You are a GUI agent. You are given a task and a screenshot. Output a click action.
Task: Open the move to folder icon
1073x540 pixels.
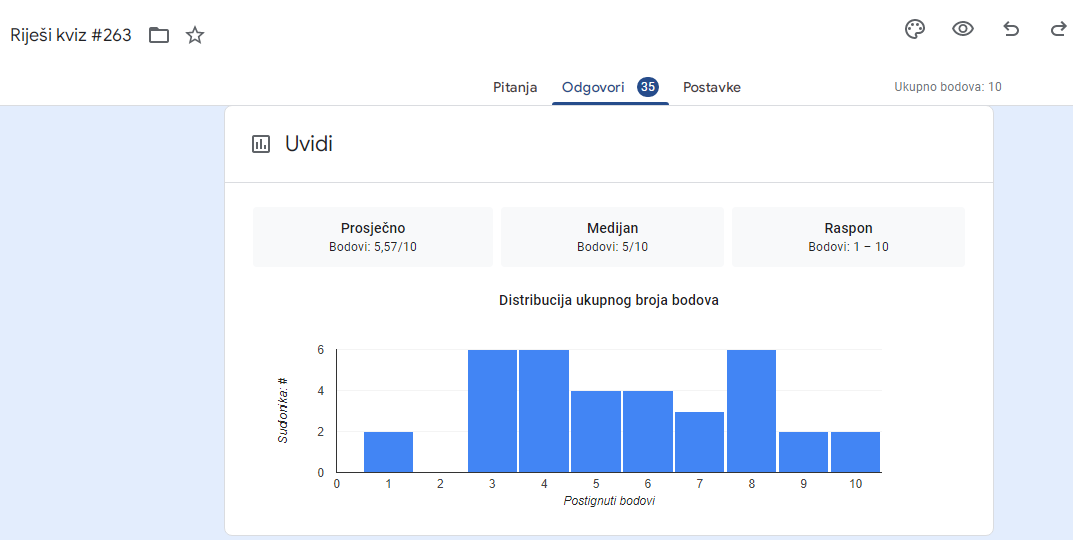click(x=159, y=35)
